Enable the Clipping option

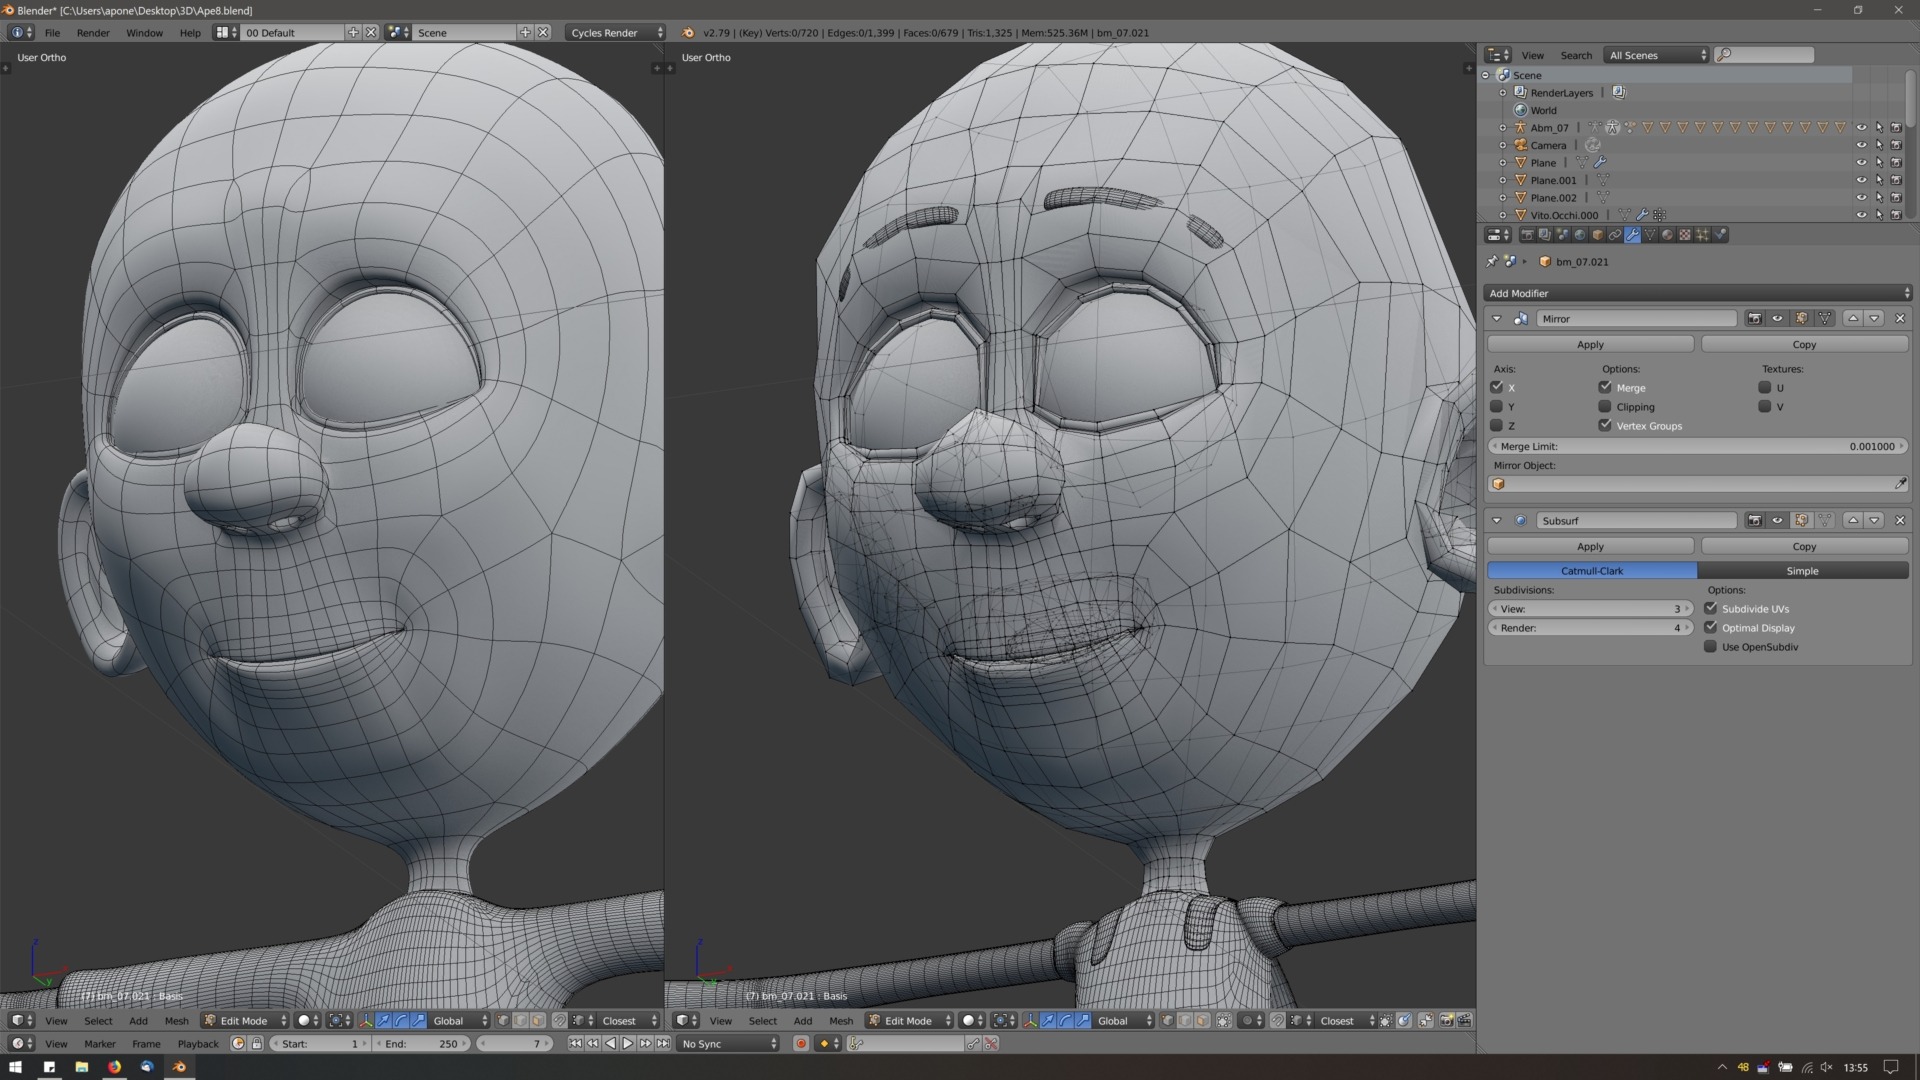coord(1605,407)
